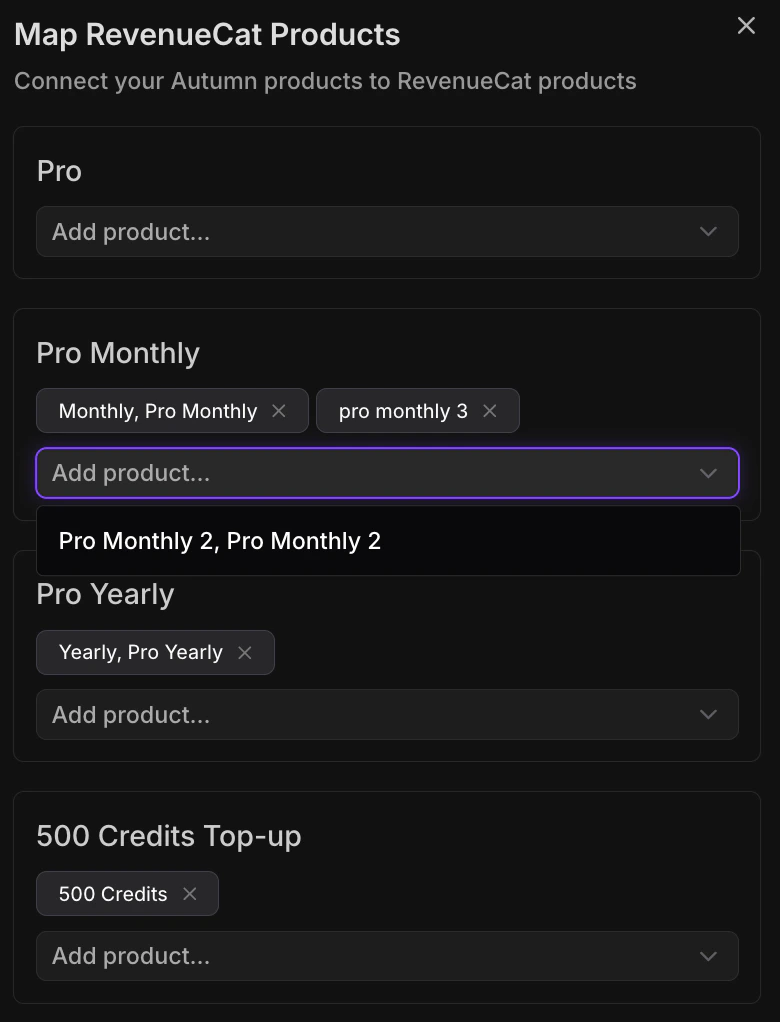Viewport: 780px width, 1022px height.
Task: Click the remove icon on pro monthly 3
Action: (490, 410)
